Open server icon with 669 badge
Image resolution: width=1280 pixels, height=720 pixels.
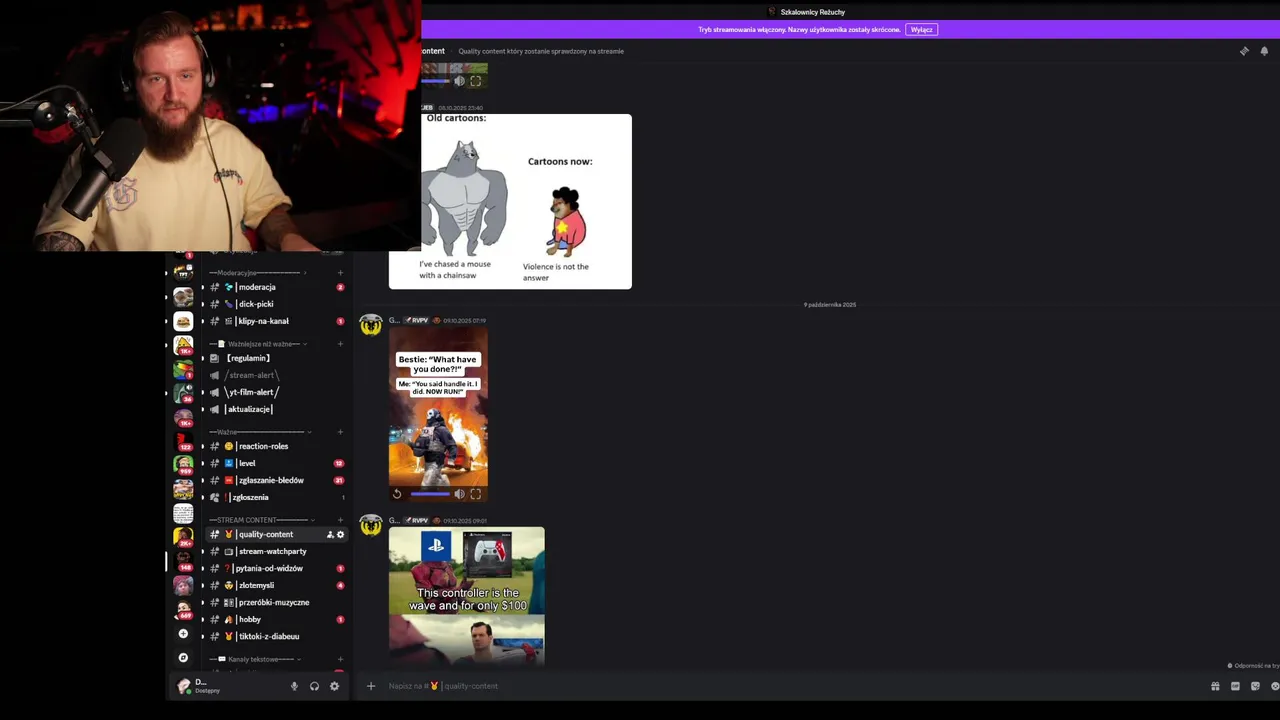(183, 610)
